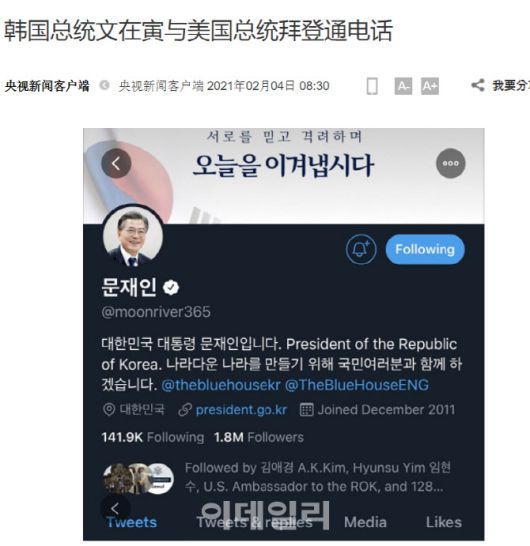Screen dimensions: 530x546
Task: Visit the president.go.kr website link
Action: pyautogui.click(x=241, y=410)
